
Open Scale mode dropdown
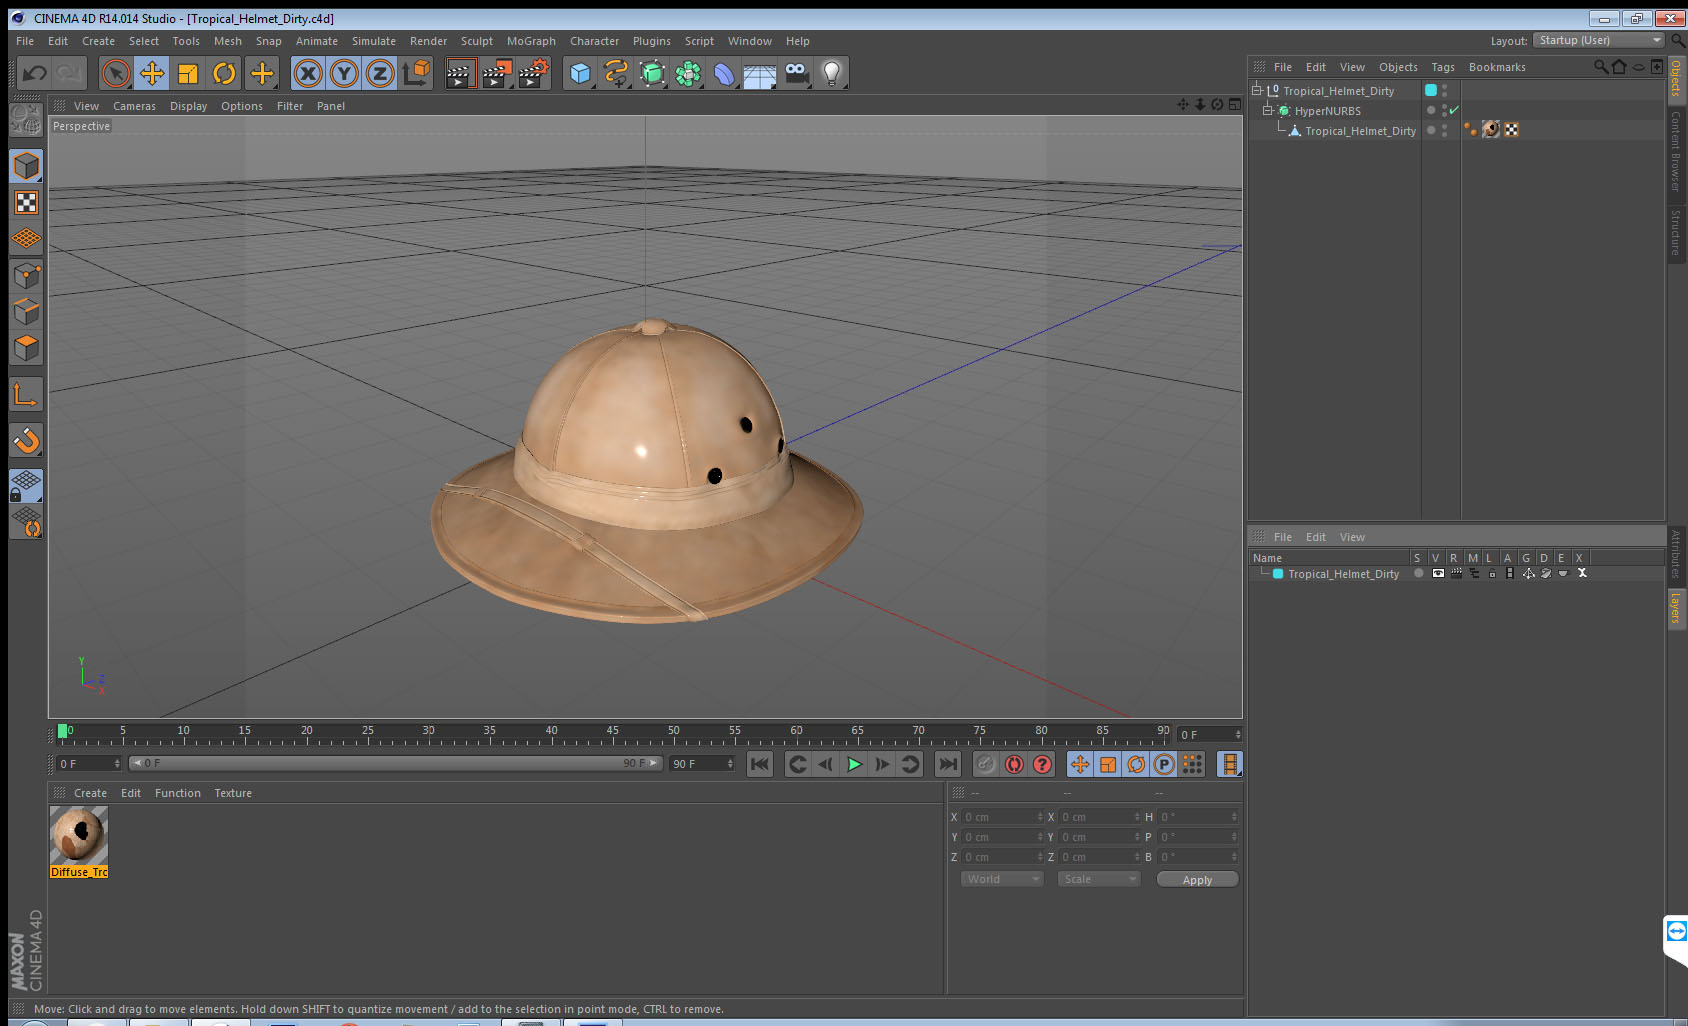1098,879
